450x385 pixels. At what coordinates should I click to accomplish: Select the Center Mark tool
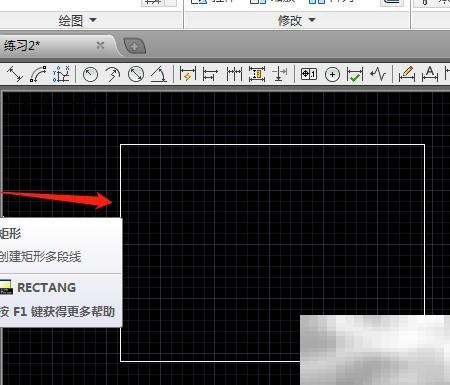[332, 75]
